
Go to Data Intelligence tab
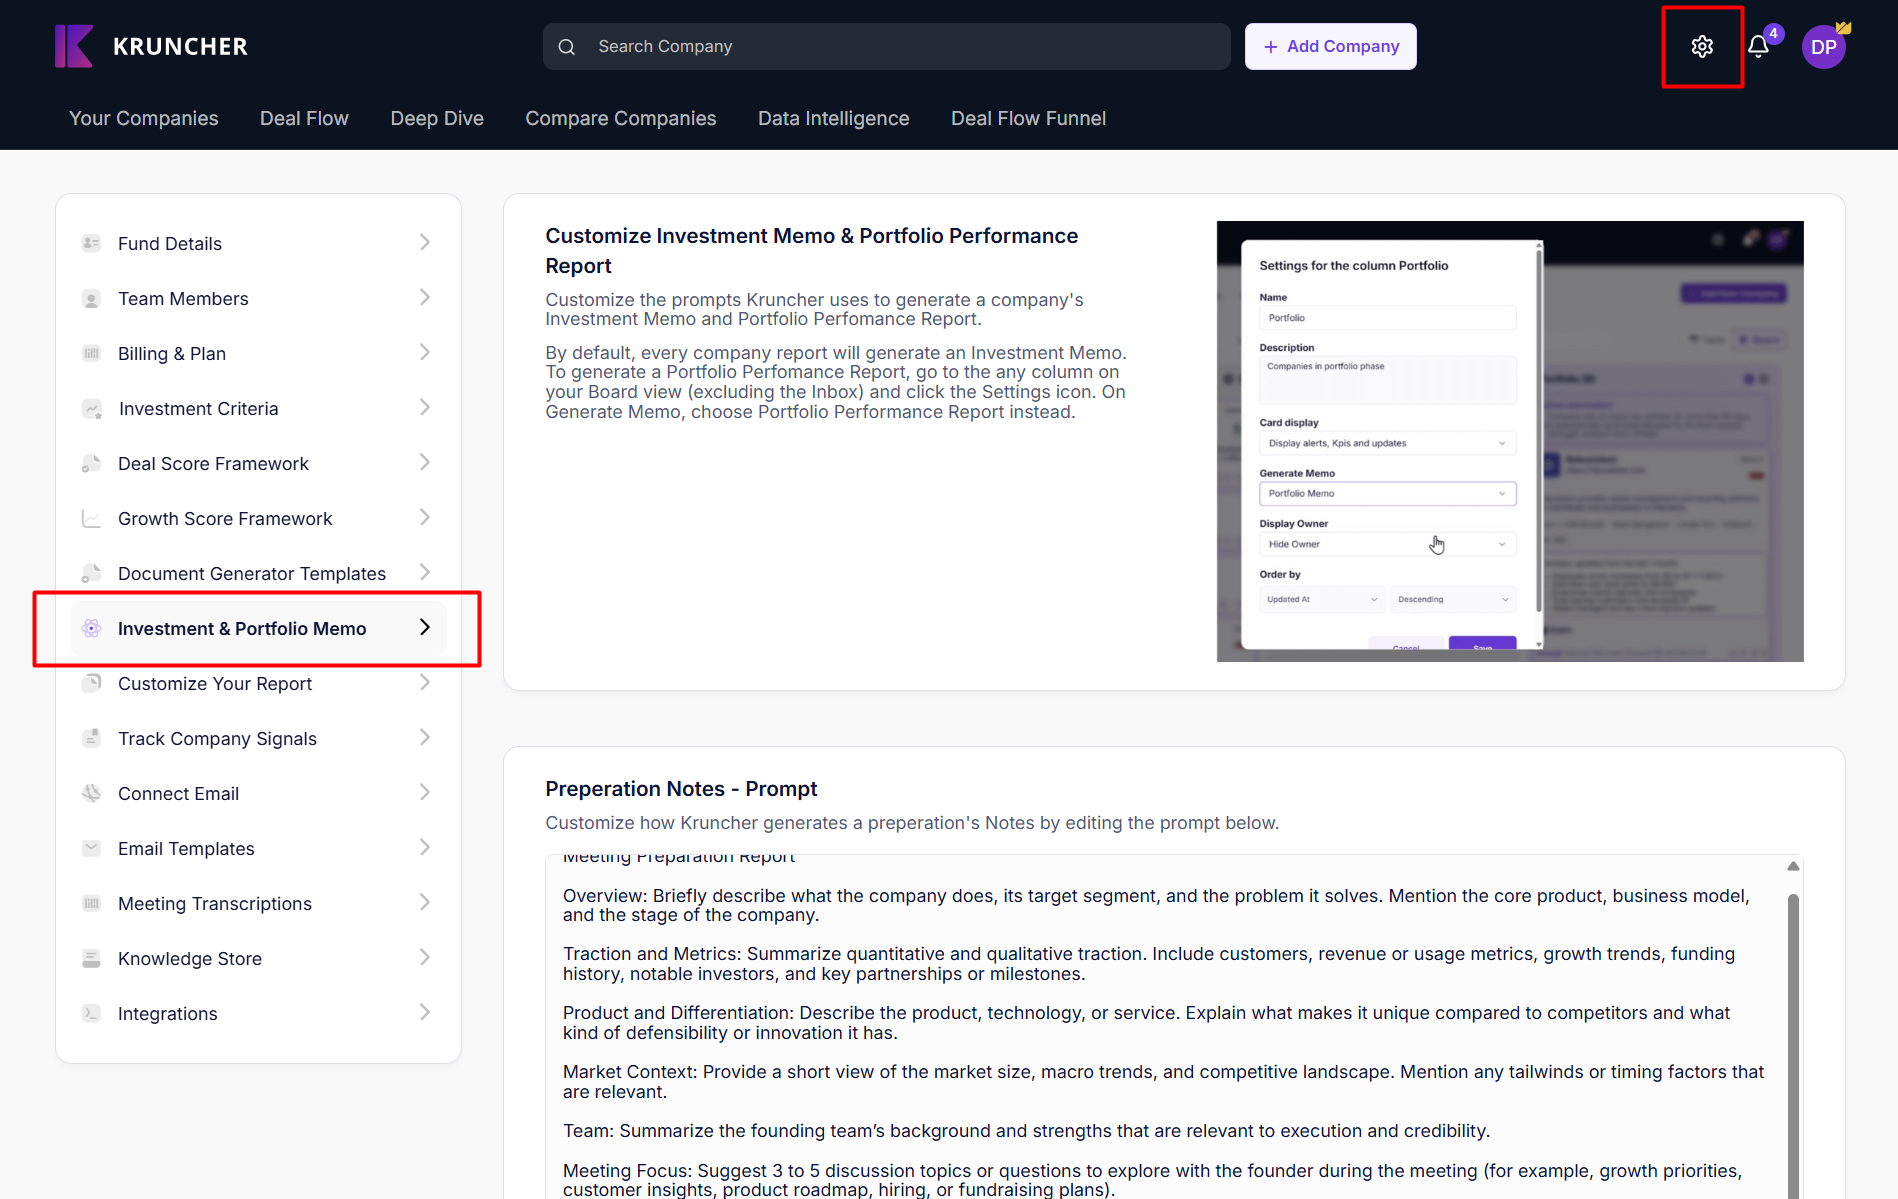[x=833, y=118]
